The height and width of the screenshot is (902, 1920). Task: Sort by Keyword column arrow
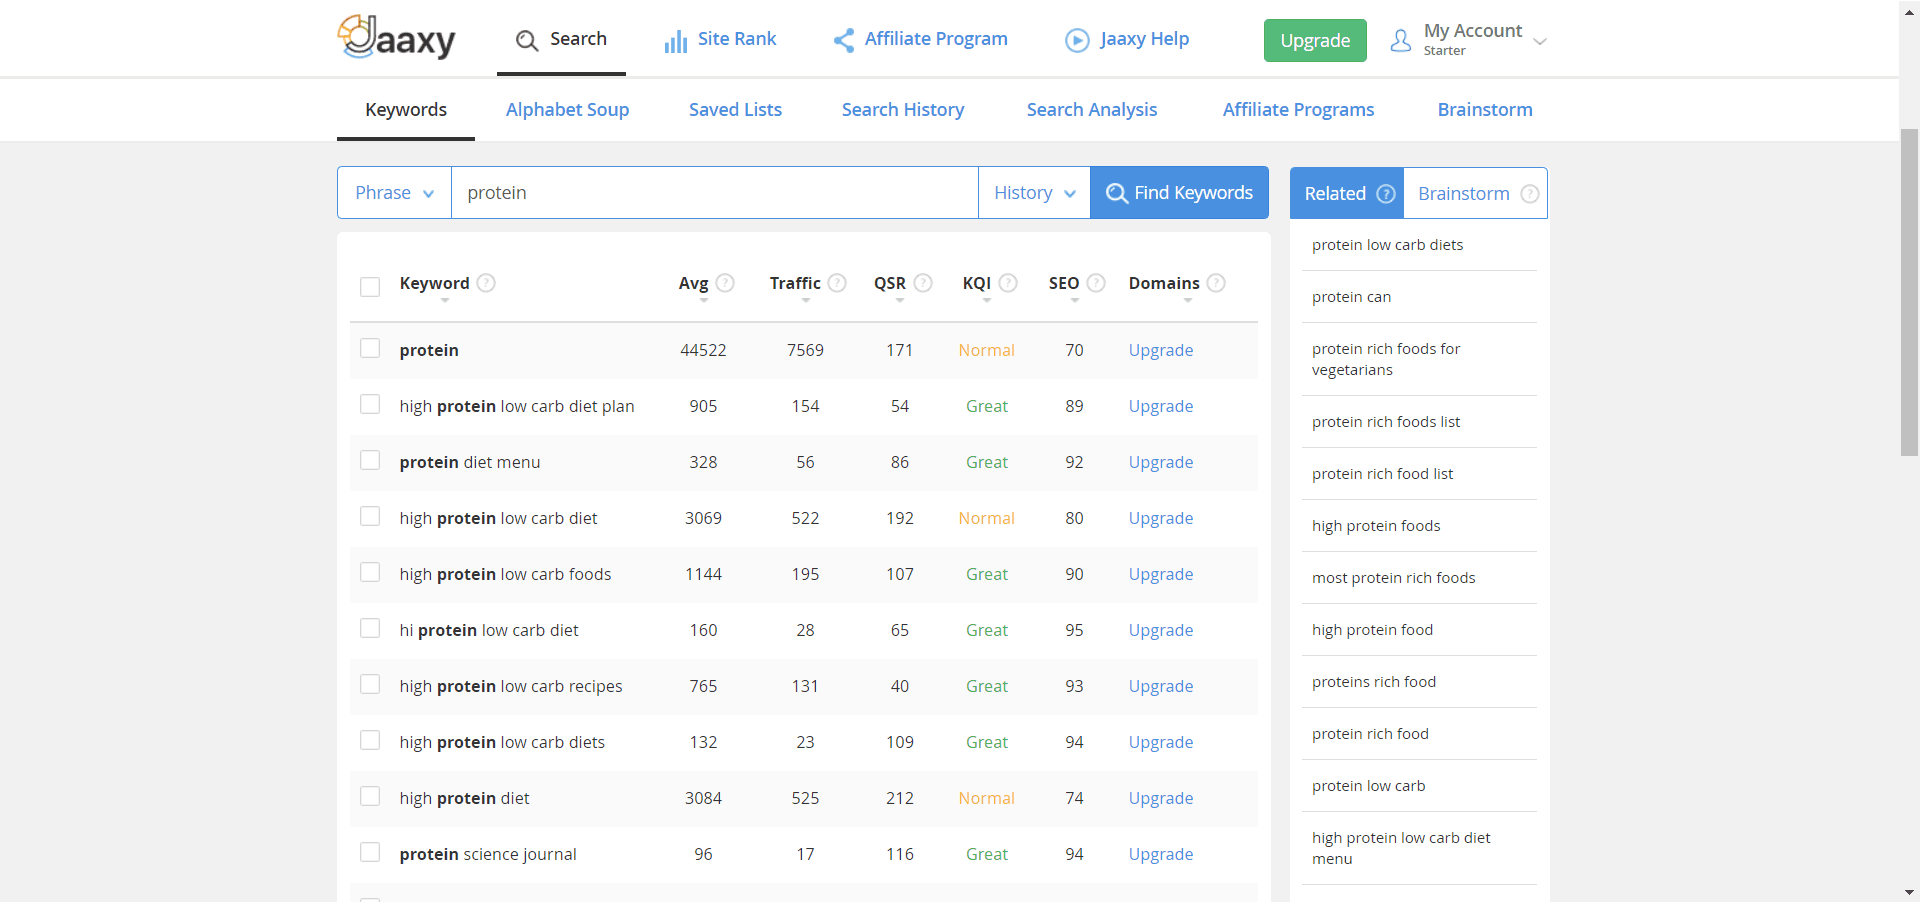445,300
